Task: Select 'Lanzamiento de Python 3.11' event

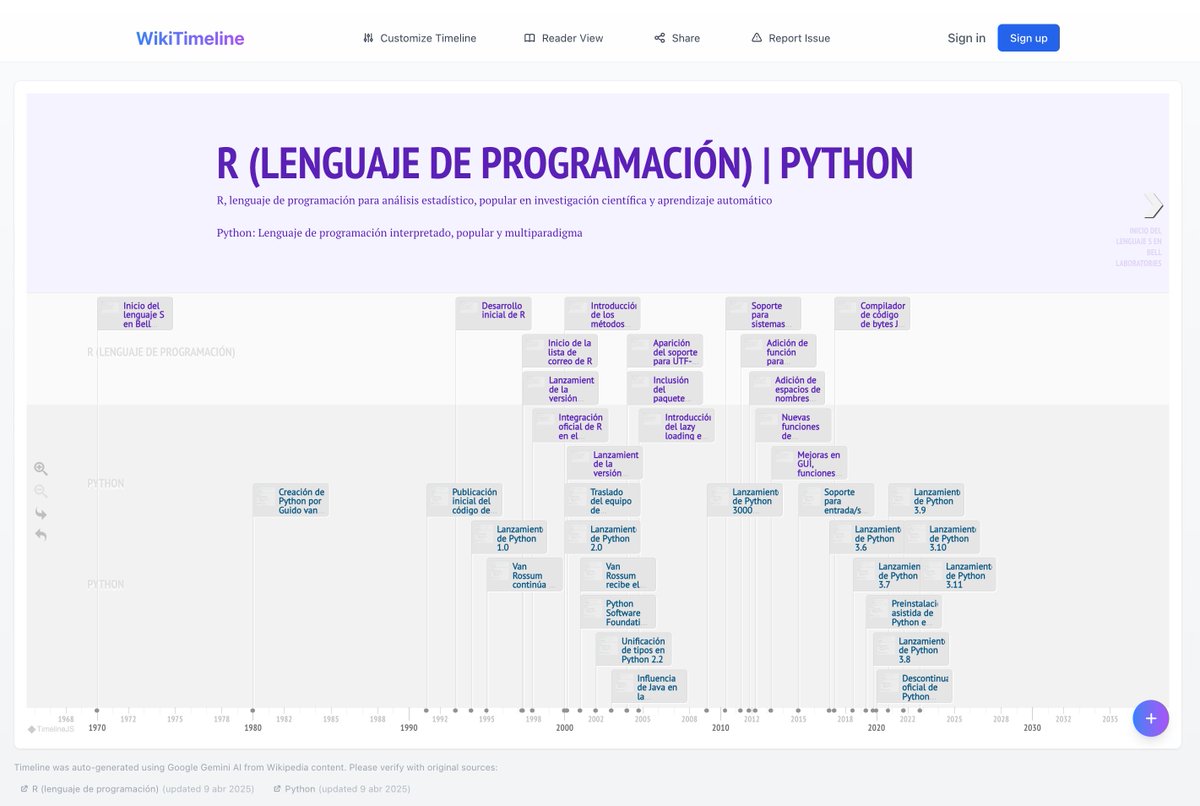Action: [958, 574]
